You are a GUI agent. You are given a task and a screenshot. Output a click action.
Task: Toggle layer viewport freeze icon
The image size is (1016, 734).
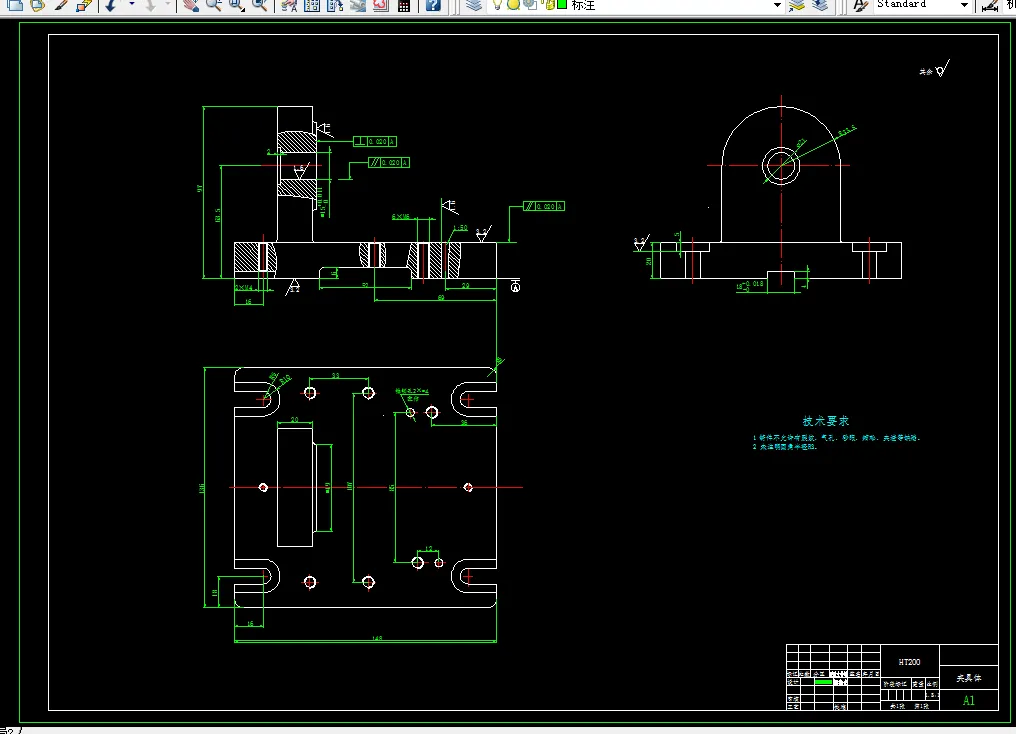coord(529,5)
